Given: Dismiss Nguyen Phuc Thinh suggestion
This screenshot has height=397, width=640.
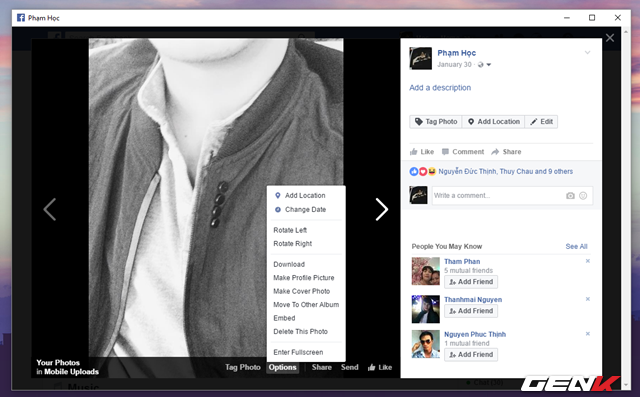Looking at the screenshot, I should 588,333.
